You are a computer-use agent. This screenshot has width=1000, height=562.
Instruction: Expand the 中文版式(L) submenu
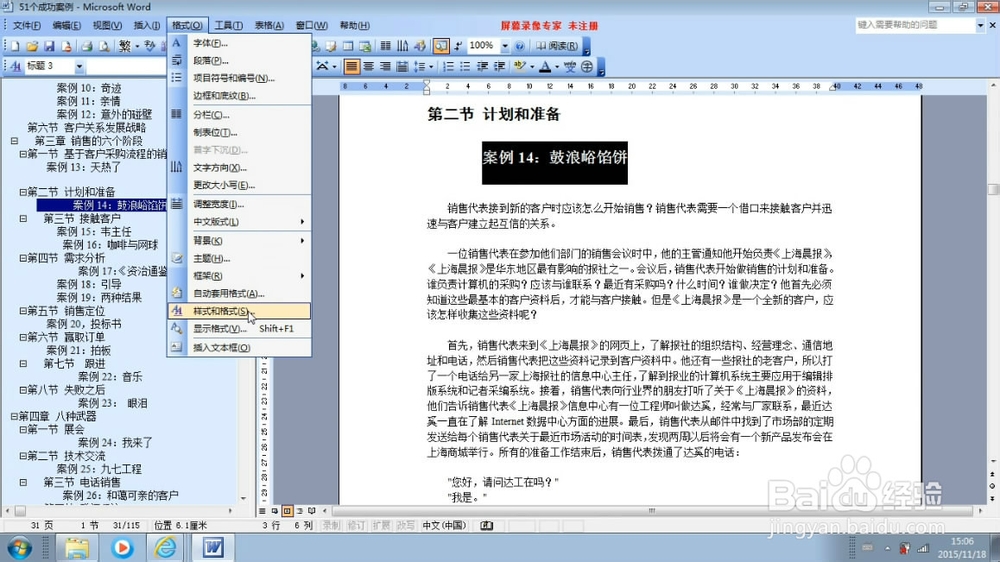[239, 222]
